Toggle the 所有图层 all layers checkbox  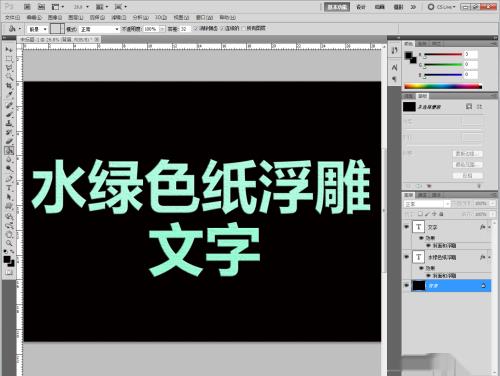(x=244, y=29)
